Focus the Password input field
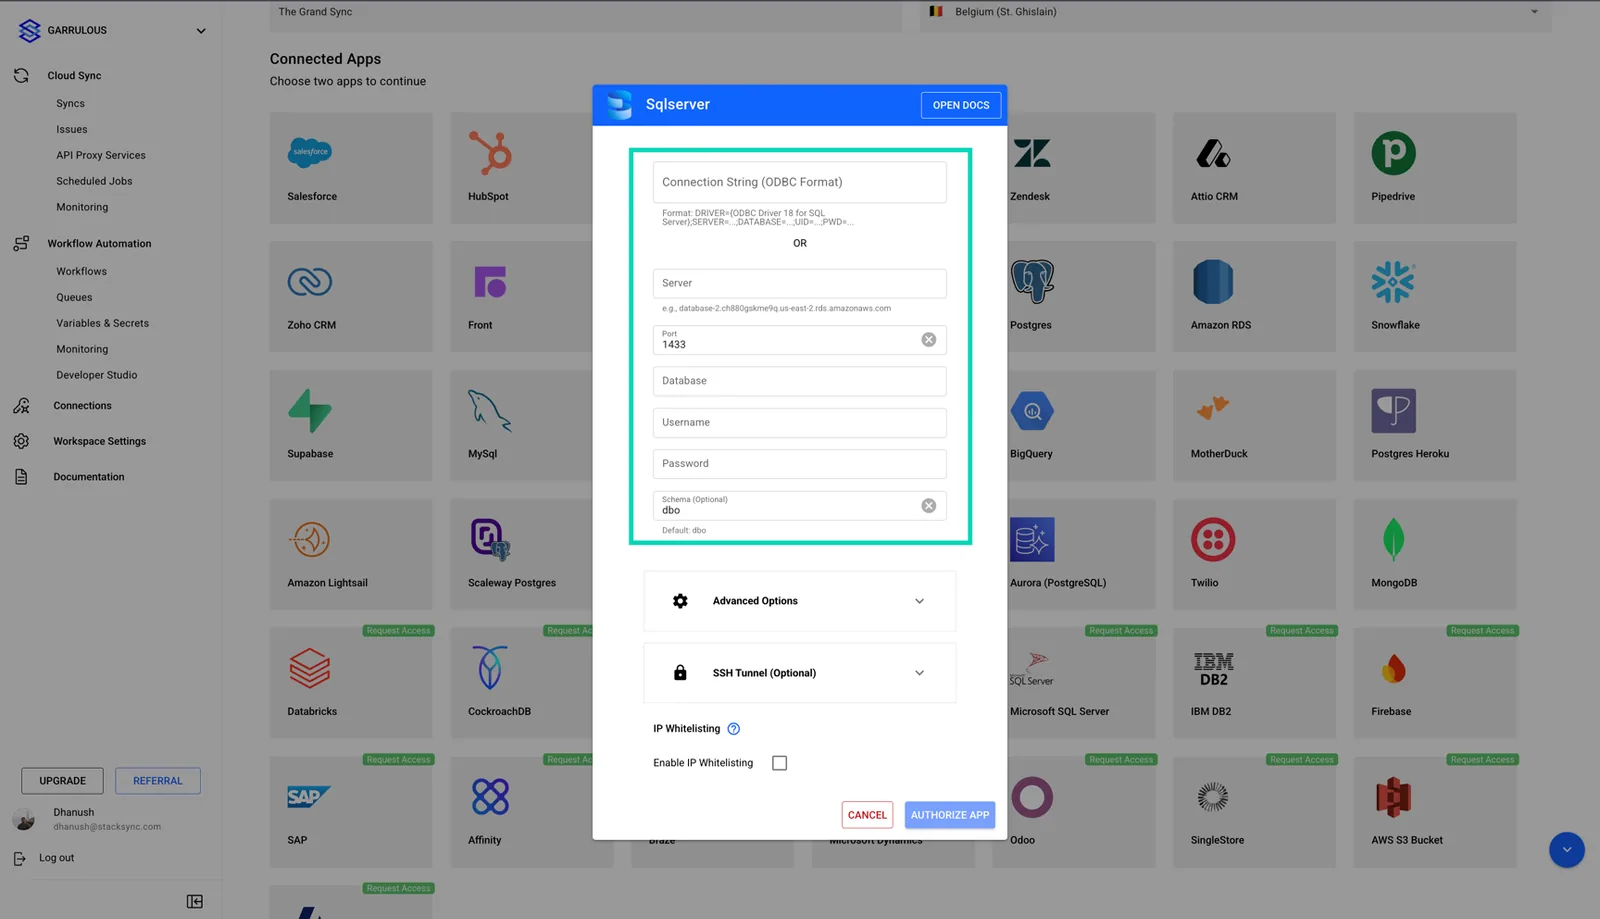This screenshot has width=1600, height=919. (799, 464)
